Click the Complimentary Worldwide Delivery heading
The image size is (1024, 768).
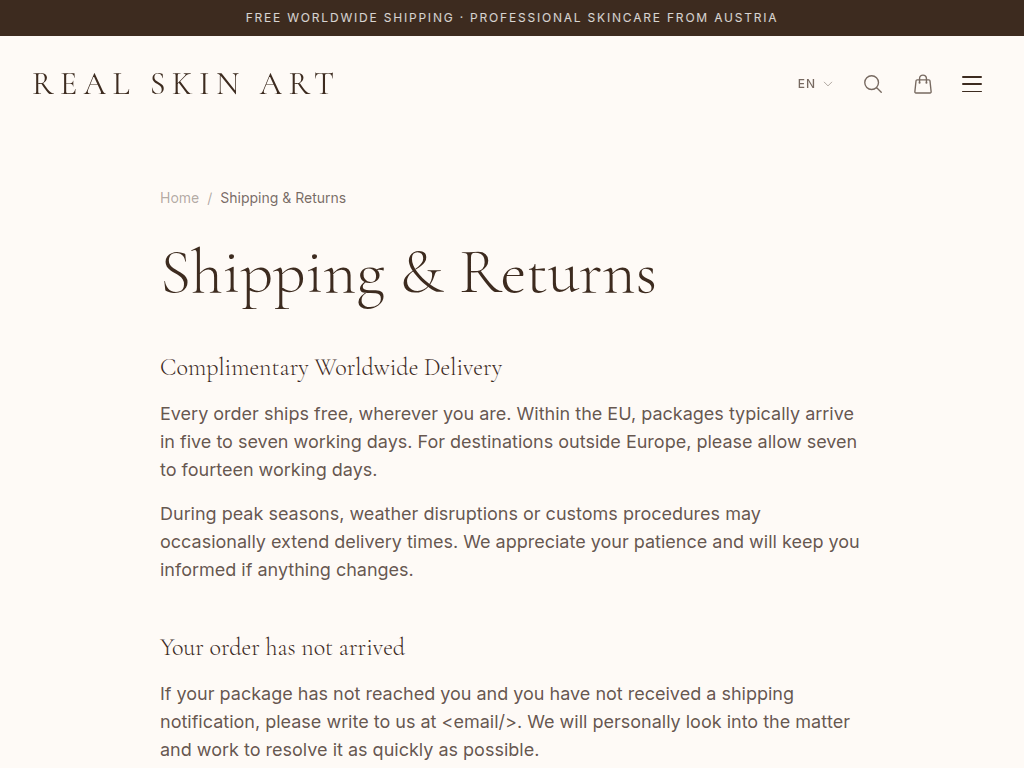(331, 368)
